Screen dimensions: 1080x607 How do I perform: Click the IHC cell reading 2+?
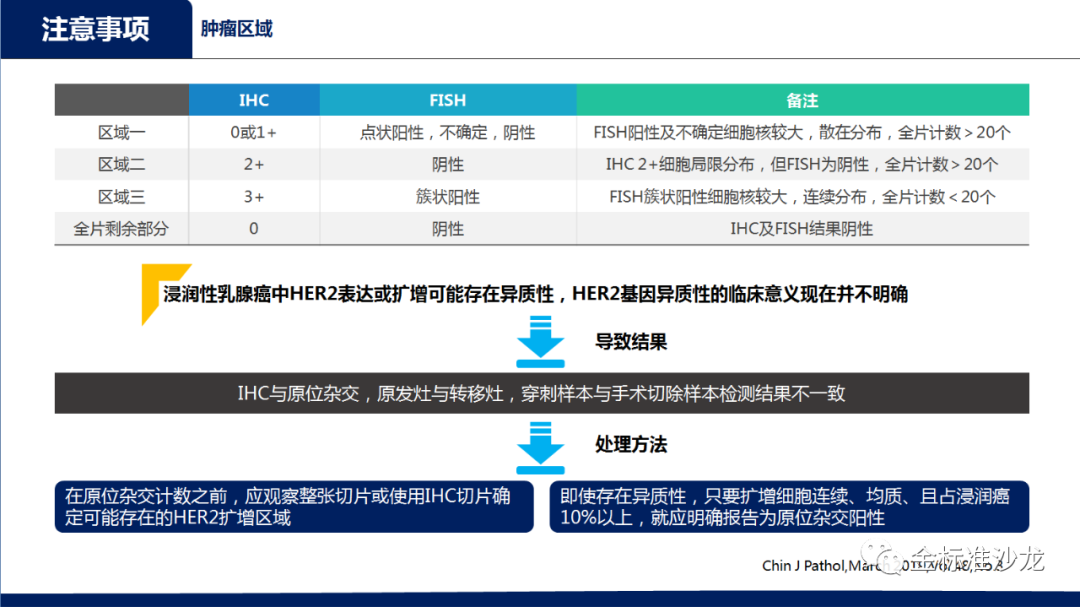pos(254,165)
